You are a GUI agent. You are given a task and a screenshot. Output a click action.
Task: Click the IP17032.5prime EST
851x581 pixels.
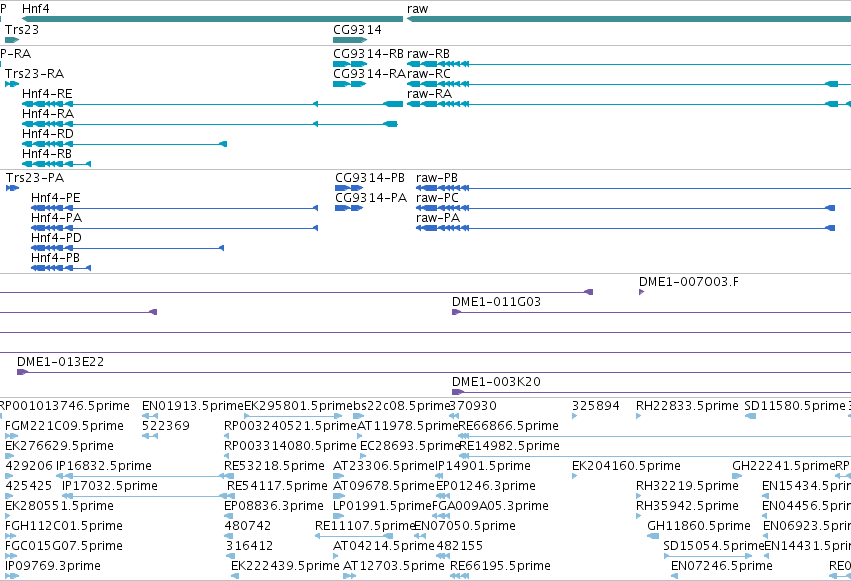pyautogui.click(x=110, y=486)
